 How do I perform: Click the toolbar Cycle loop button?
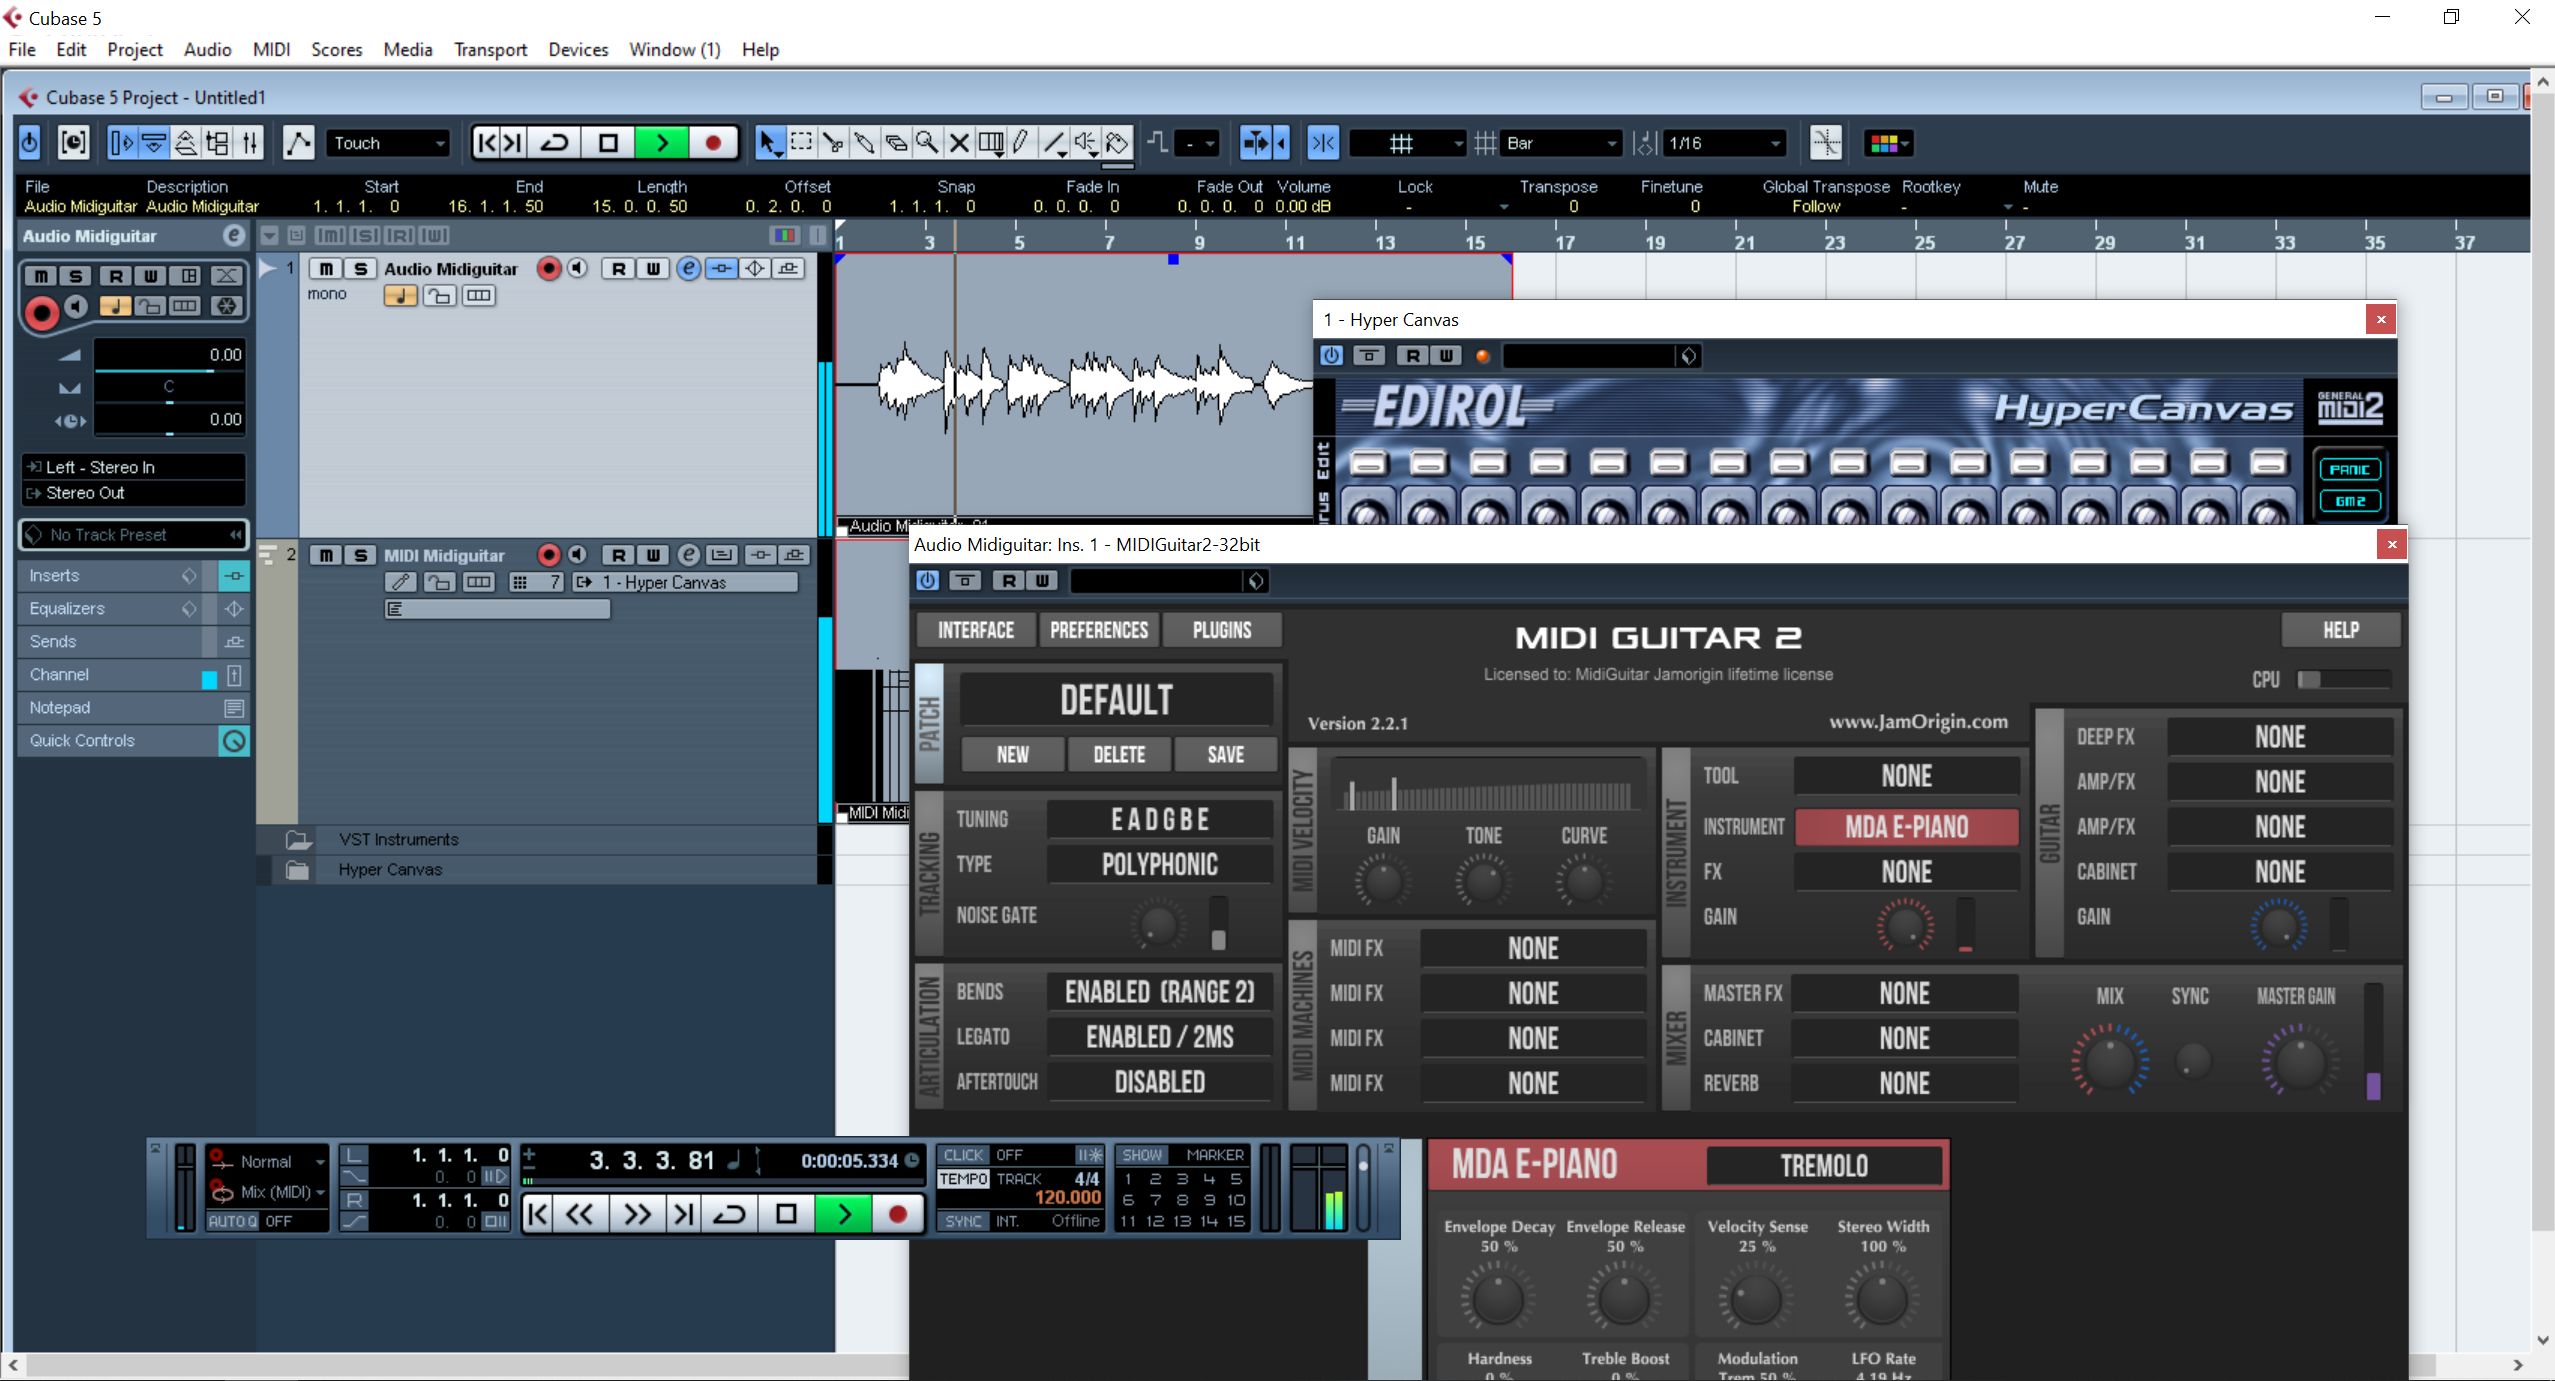555,143
